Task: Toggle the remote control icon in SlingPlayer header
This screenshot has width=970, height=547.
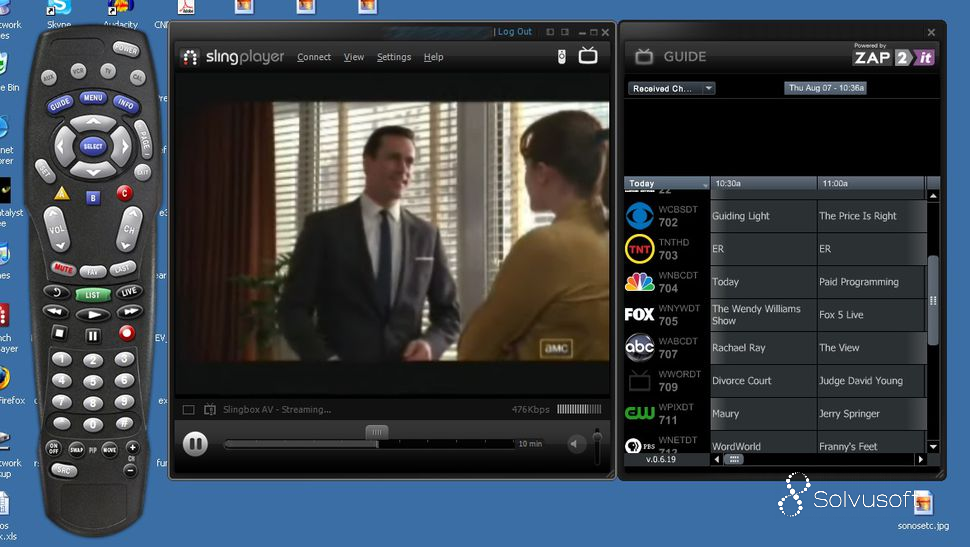Action: point(562,57)
